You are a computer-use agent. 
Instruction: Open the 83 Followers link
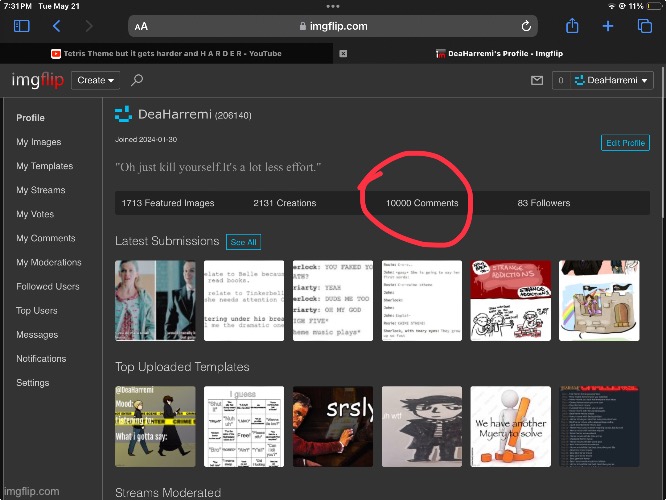[x=543, y=203]
